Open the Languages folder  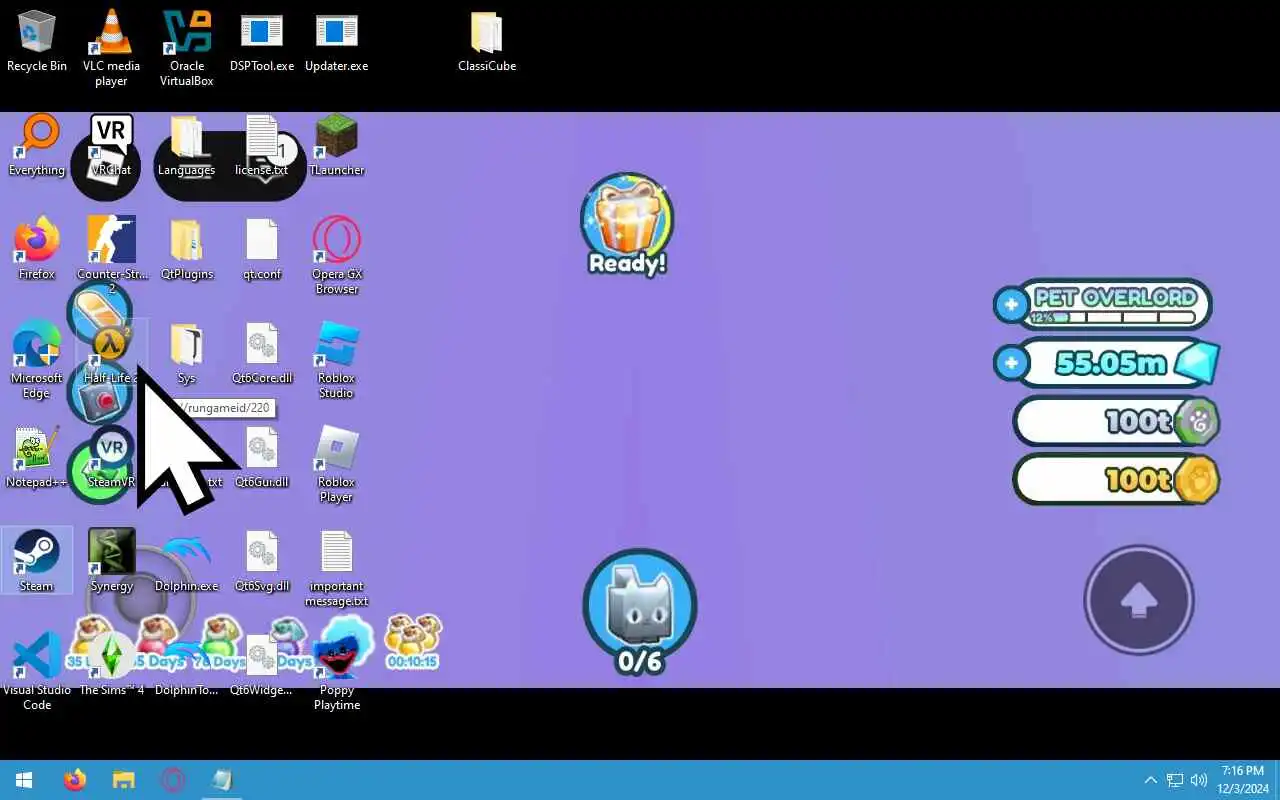click(x=187, y=146)
